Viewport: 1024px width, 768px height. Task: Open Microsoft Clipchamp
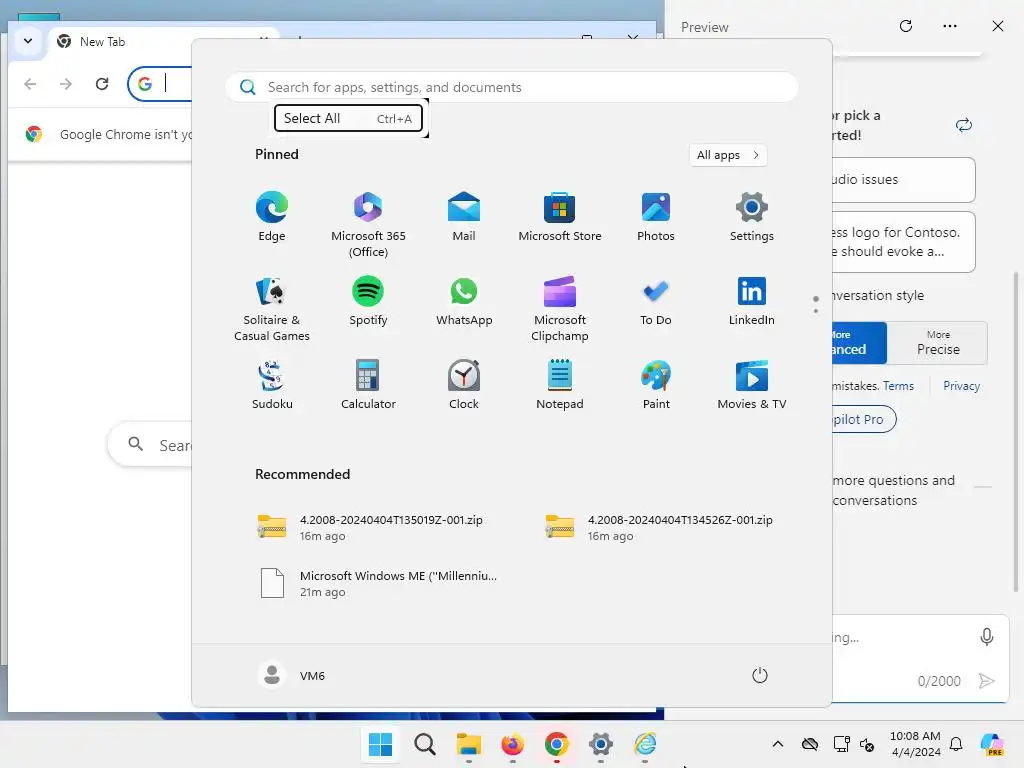pos(560,309)
